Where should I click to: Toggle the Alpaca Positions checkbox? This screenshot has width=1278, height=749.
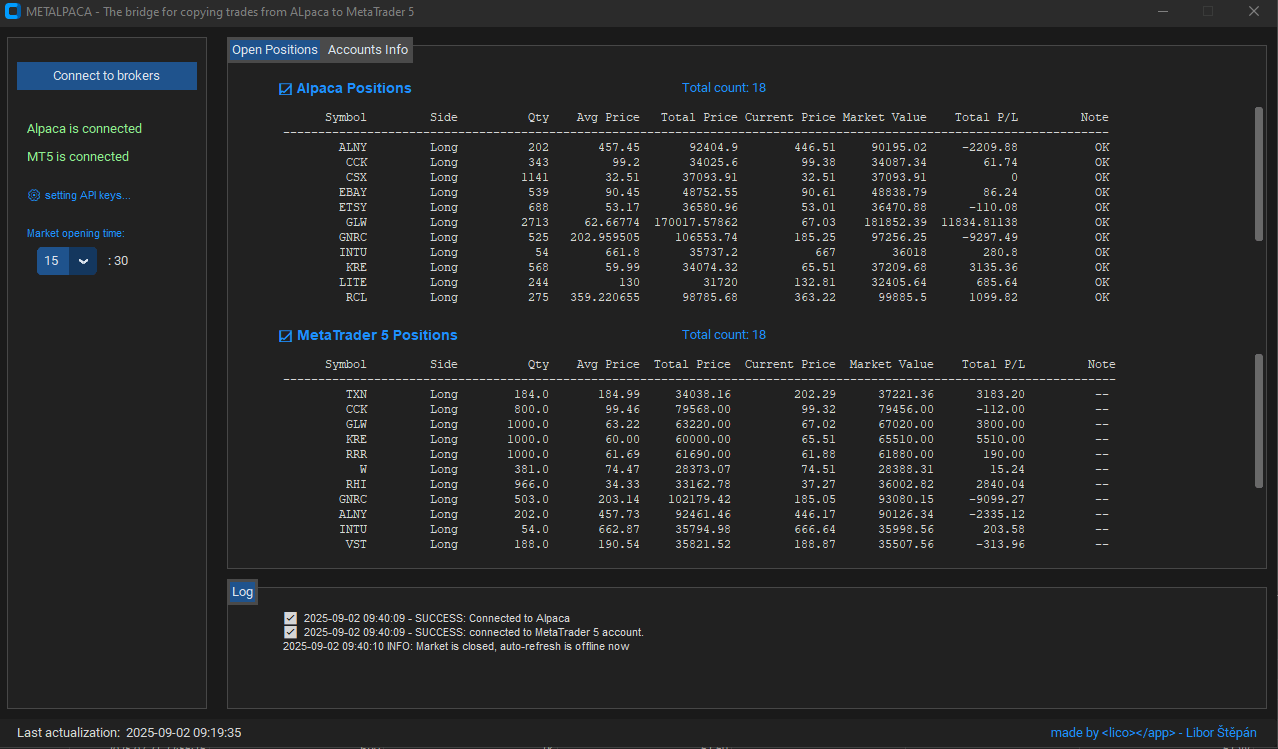pyautogui.click(x=285, y=89)
